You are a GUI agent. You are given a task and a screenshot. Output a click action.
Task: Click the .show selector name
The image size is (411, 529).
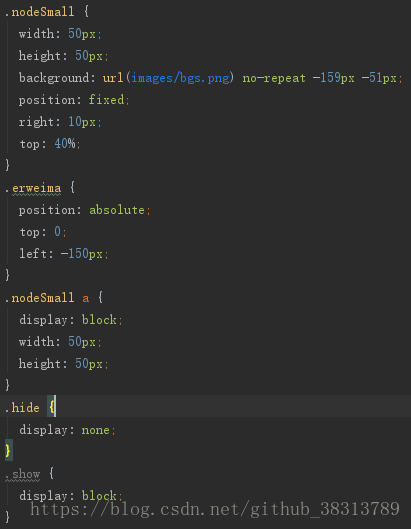pos(23,474)
